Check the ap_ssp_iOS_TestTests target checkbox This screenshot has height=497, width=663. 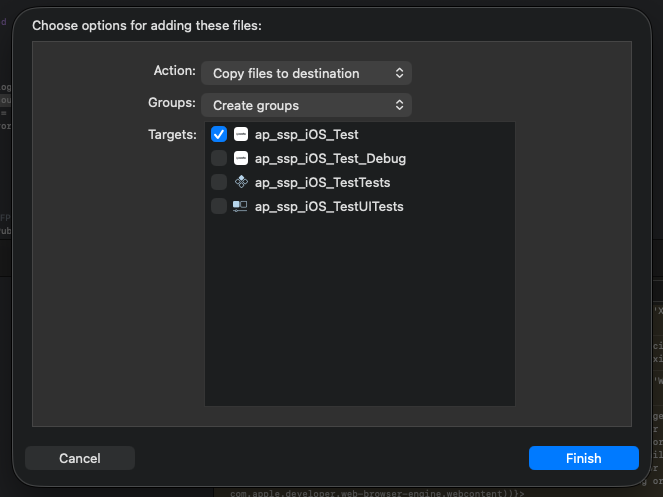pyautogui.click(x=219, y=182)
